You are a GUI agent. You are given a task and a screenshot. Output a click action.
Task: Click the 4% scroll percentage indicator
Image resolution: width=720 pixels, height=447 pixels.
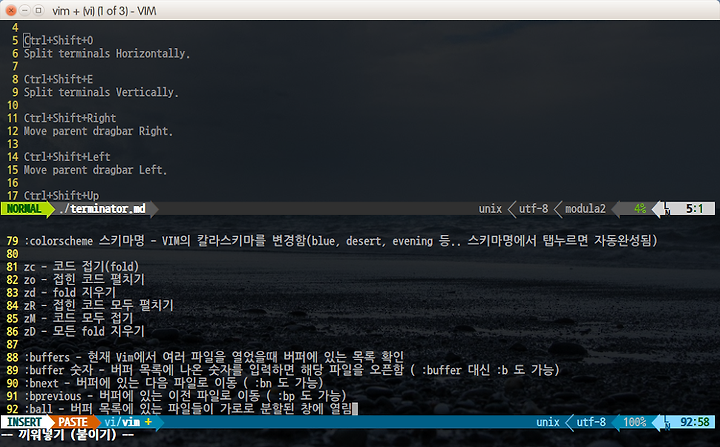[x=640, y=209]
